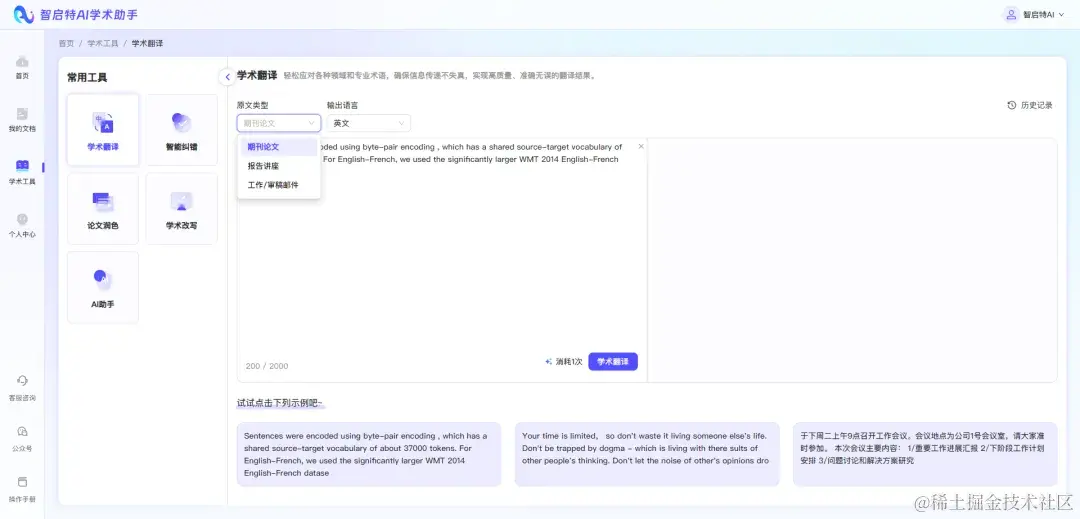Use the 于下周二上午9点 meeting example

tap(925, 454)
